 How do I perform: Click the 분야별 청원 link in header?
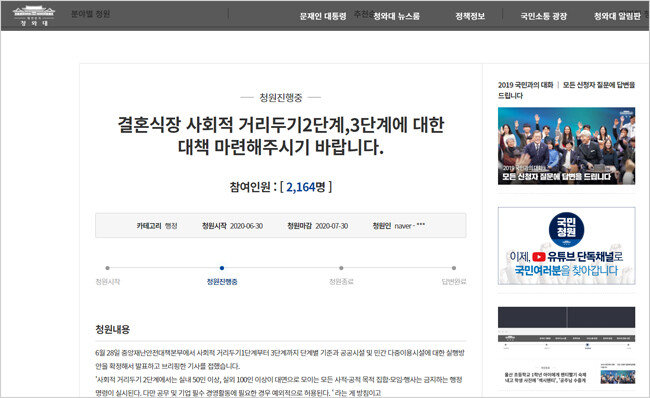pos(90,14)
